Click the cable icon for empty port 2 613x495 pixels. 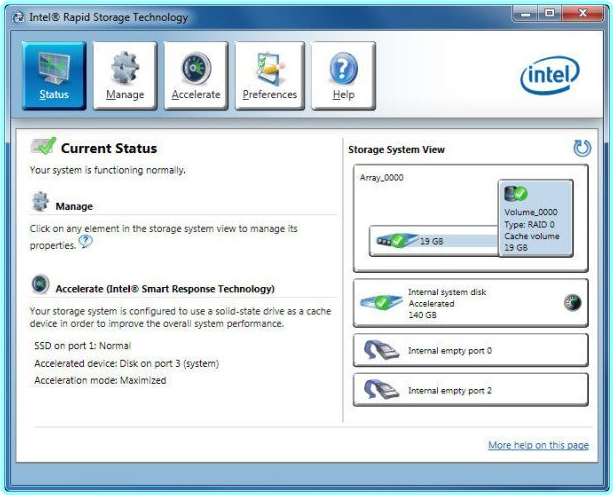tap(381, 389)
